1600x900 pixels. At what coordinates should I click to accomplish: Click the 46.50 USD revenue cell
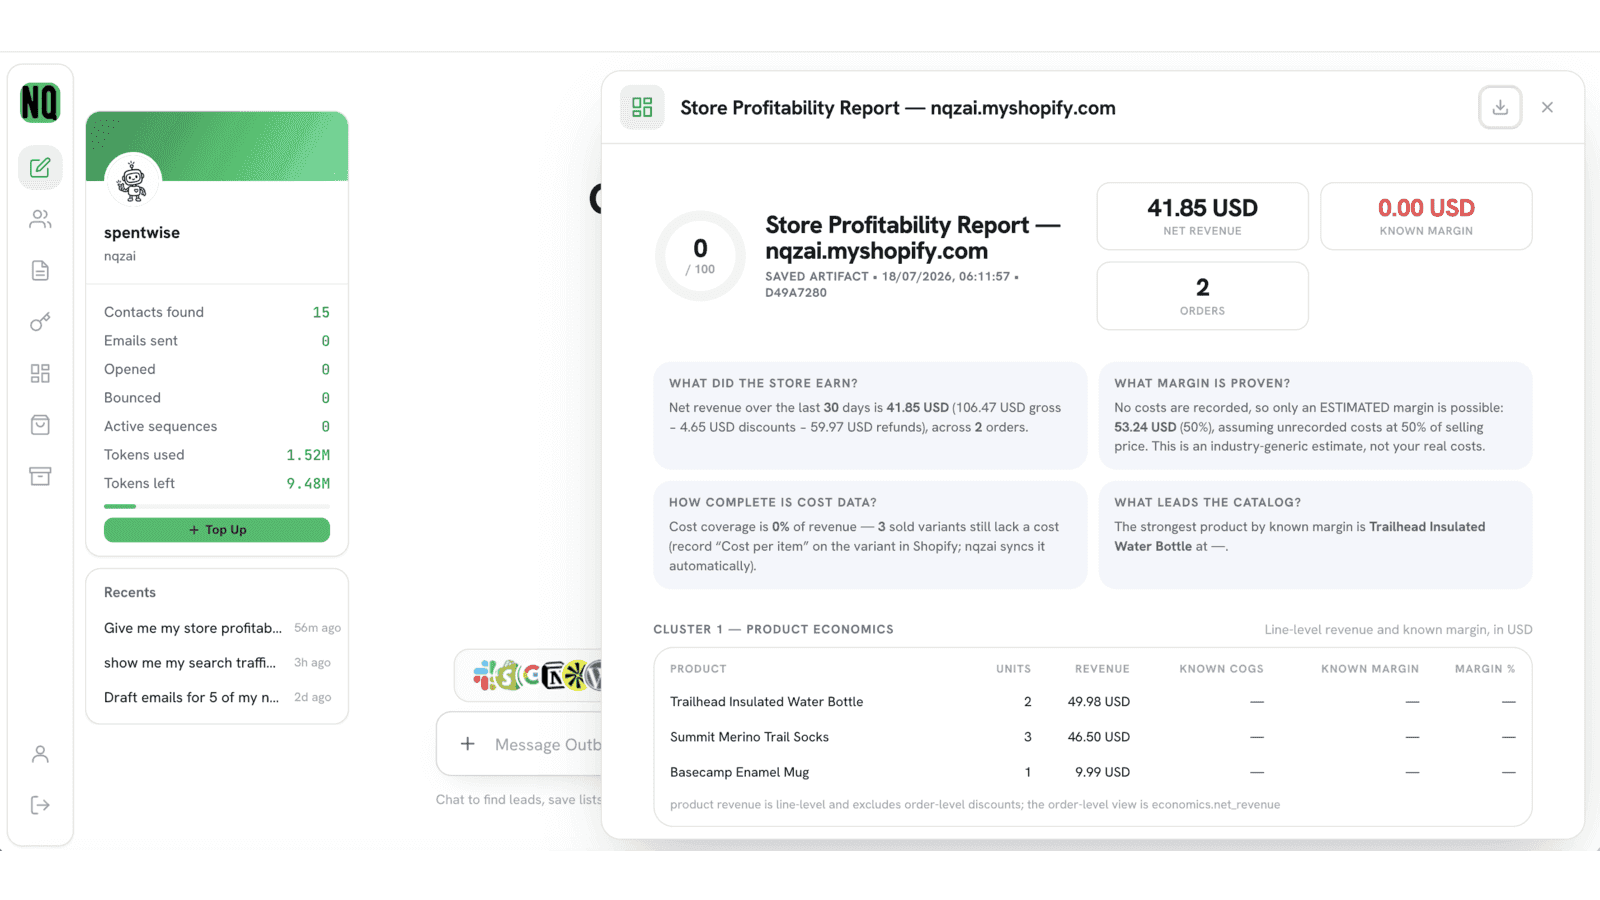tap(1098, 737)
